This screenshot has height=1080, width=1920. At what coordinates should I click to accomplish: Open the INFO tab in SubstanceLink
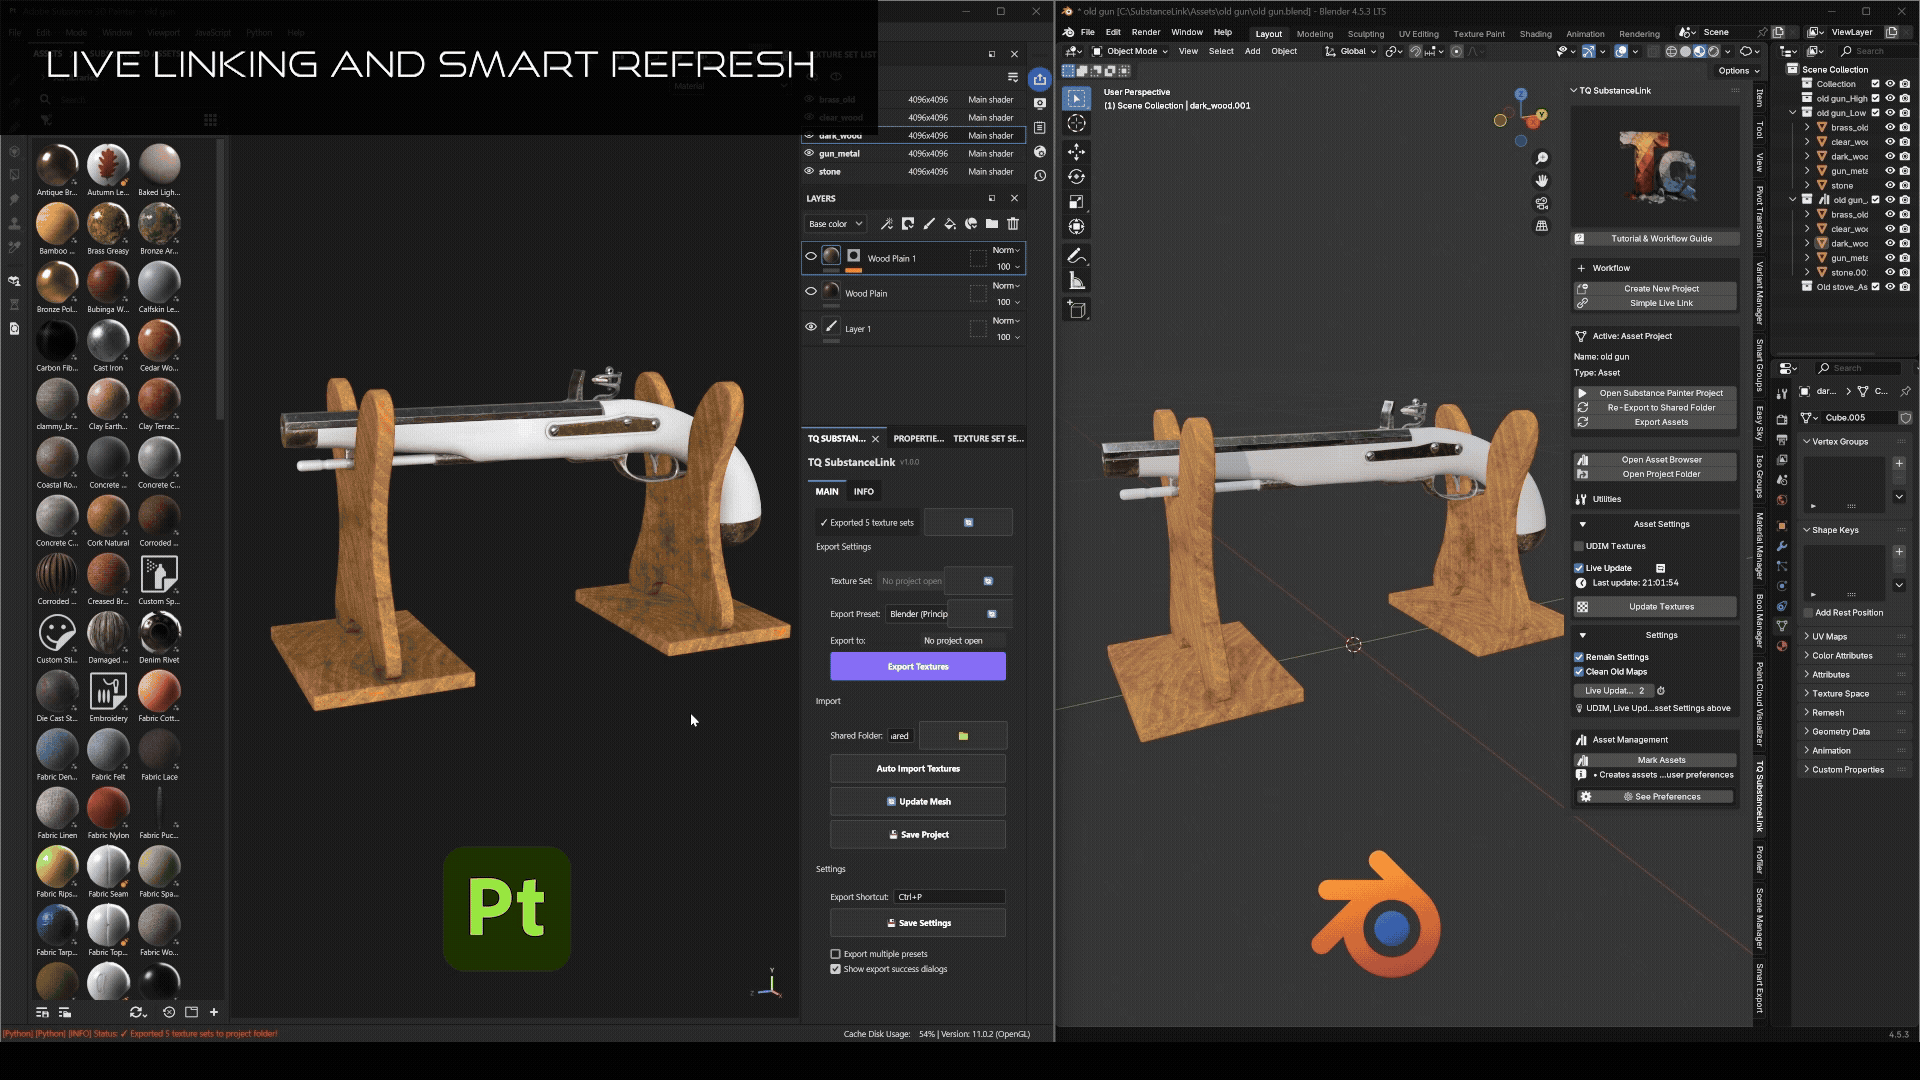(x=863, y=492)
